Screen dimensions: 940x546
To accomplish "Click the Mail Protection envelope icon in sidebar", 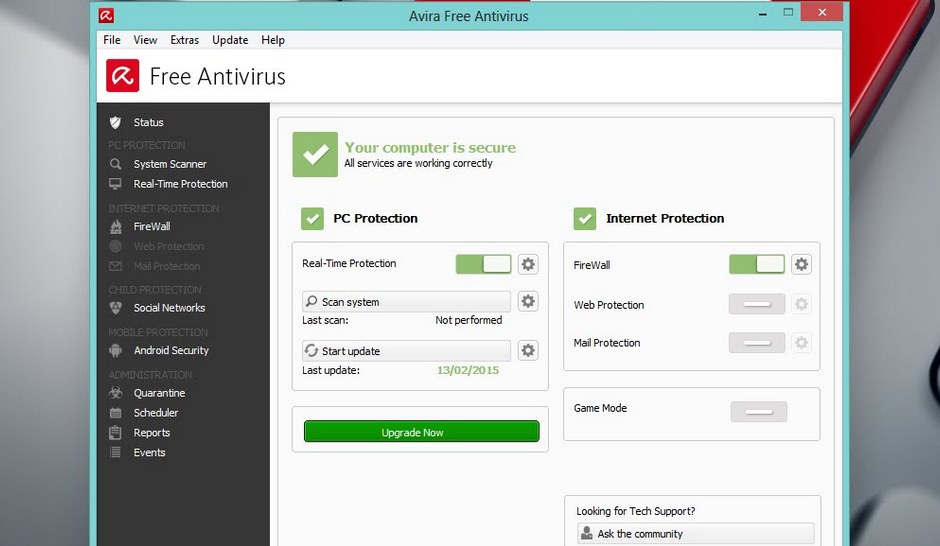I will point(116,266).
